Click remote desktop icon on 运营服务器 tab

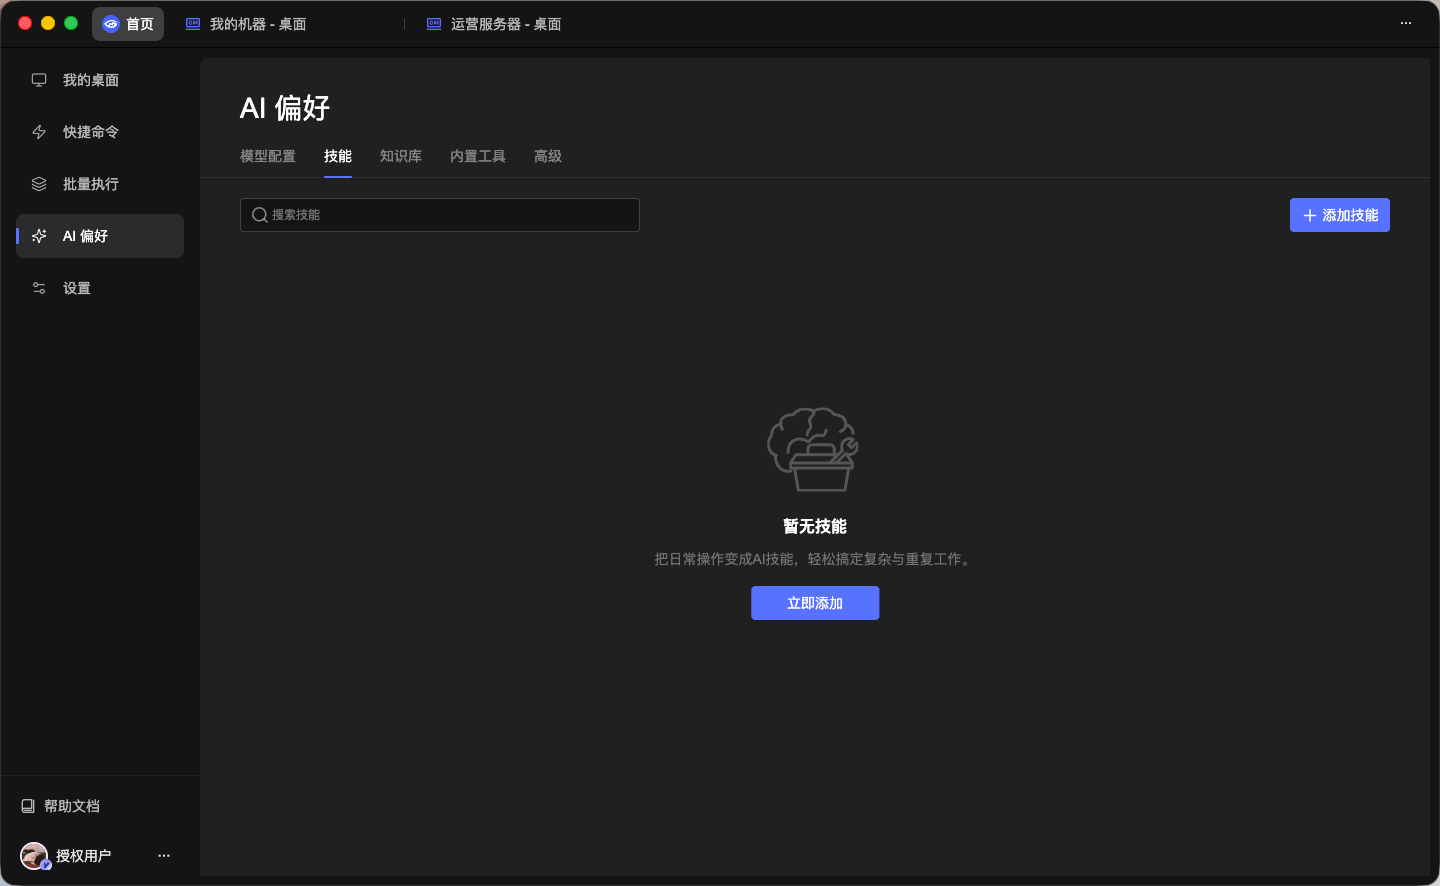coord(434,24)
